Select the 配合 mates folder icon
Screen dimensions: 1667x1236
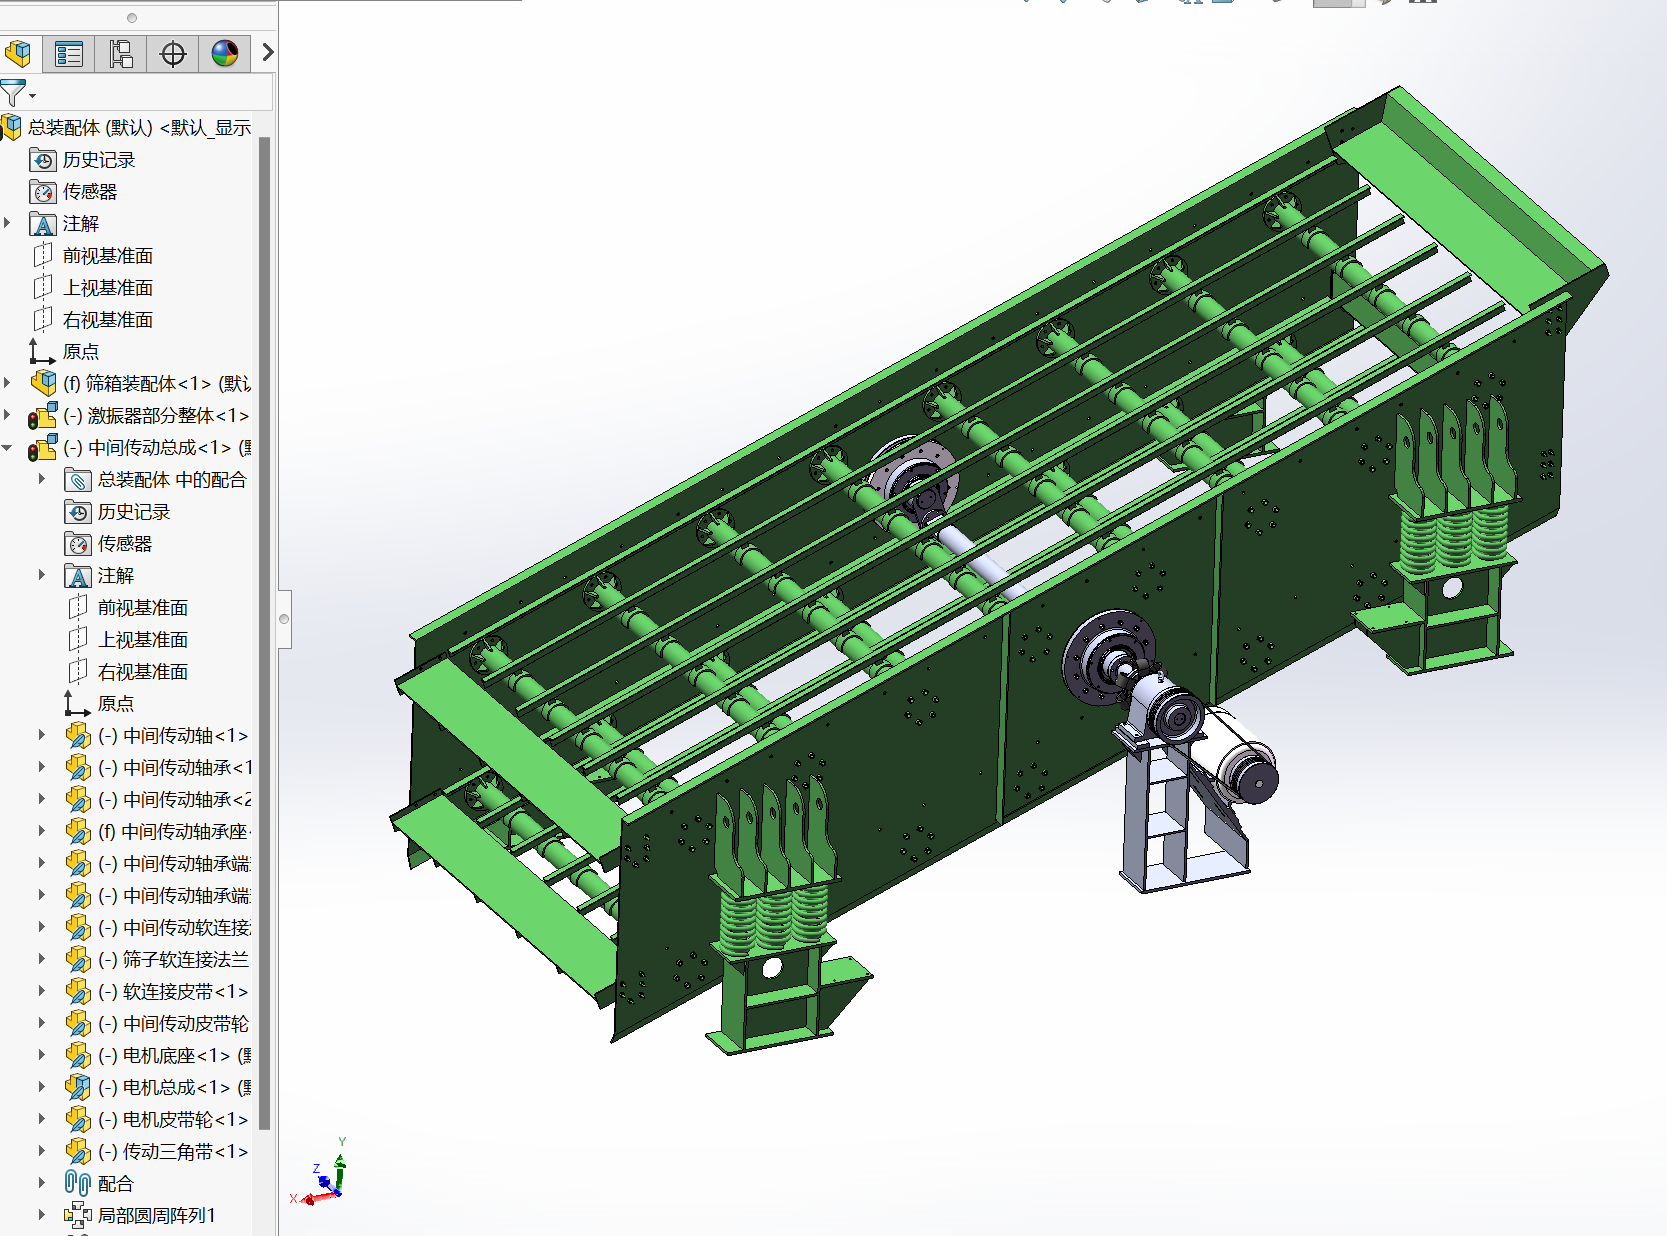(77, 1184)
